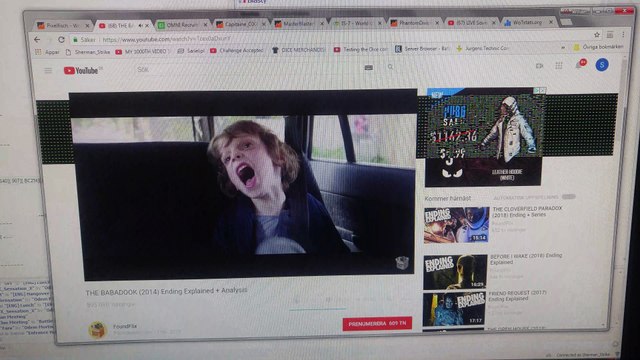This screenshot has height=360, width=640.
Task: Open the FoundFlix channel avatar
Action: (98, 330)
